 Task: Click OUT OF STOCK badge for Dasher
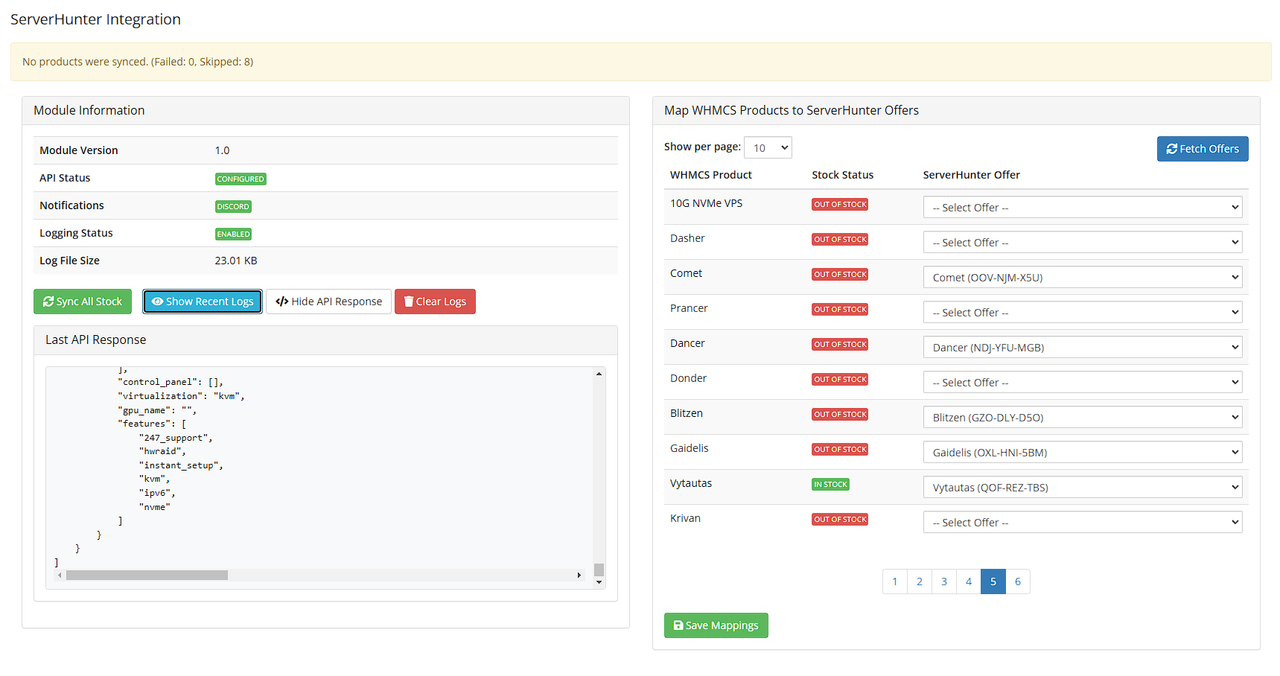click(x=840, y=239)
